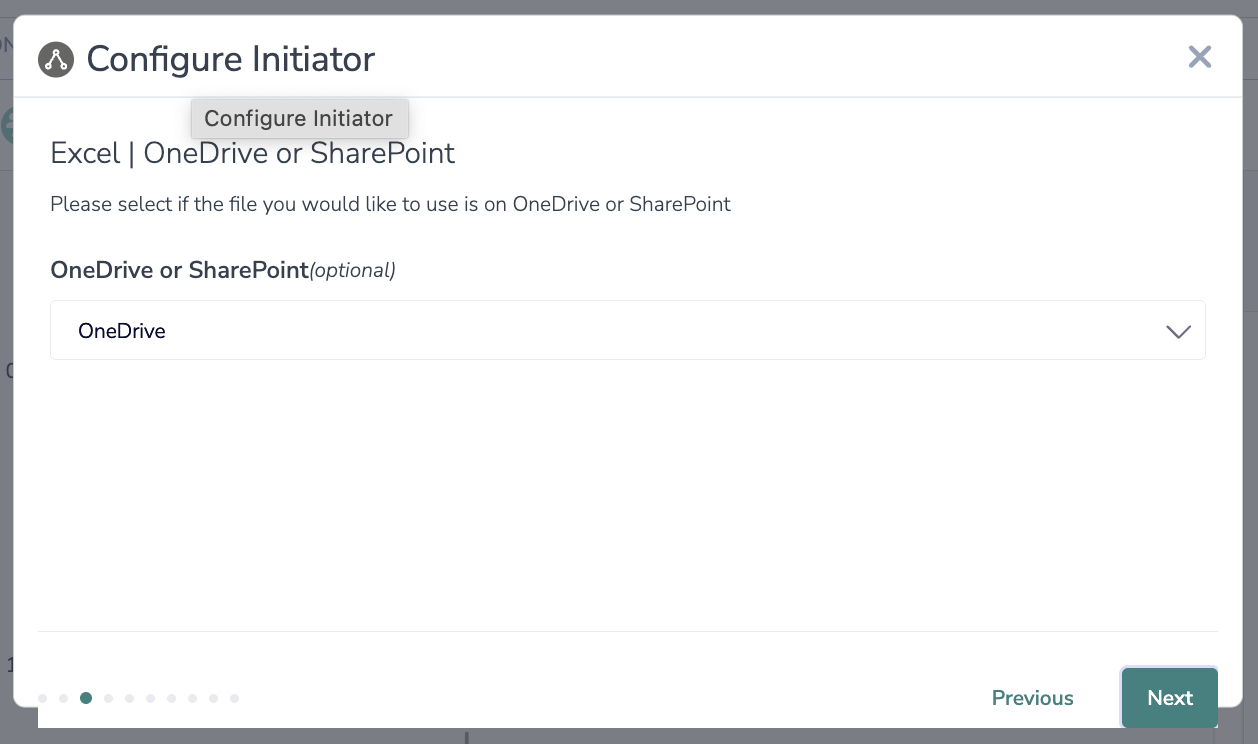The height and width of the screenshot is (744, 1258).
Task: Go to the sixth step dot
Action: (x=150, y=698)
